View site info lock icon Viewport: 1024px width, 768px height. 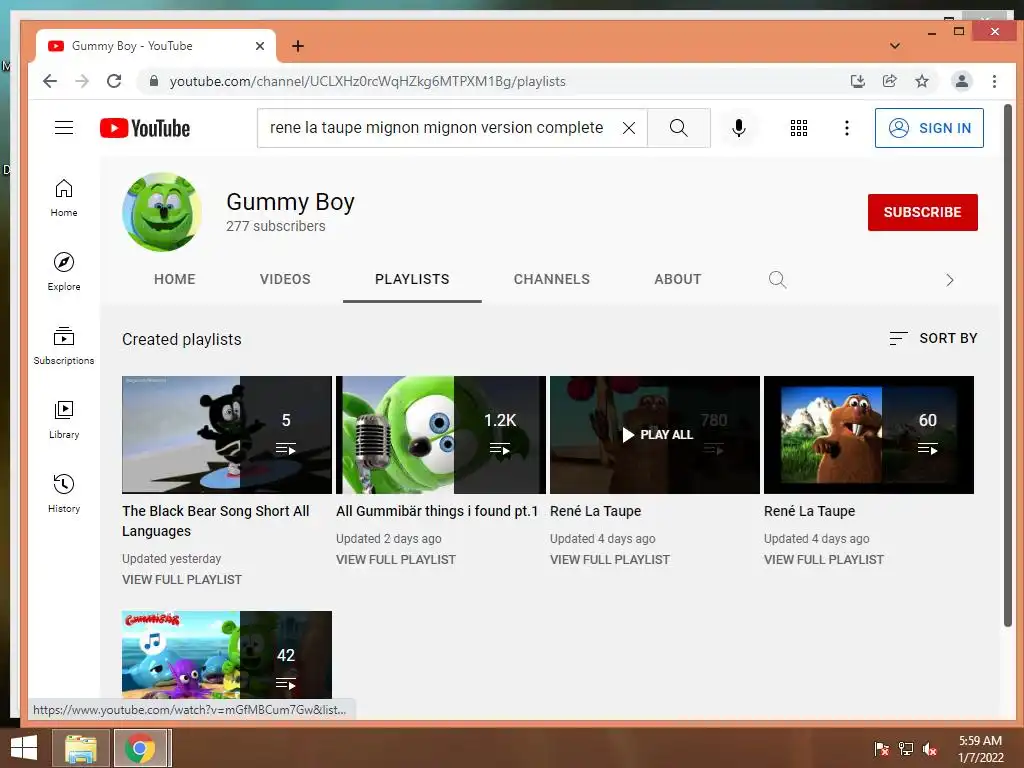(153, 81)
